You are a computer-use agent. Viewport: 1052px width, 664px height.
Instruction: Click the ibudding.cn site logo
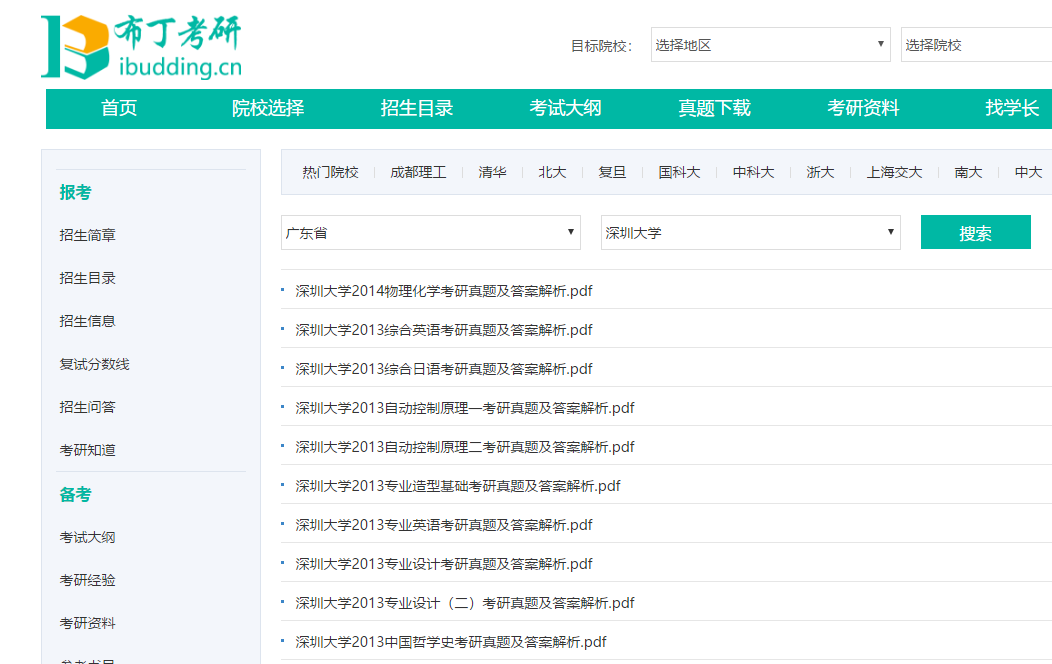pyautogui.click(x=142, y=47)
